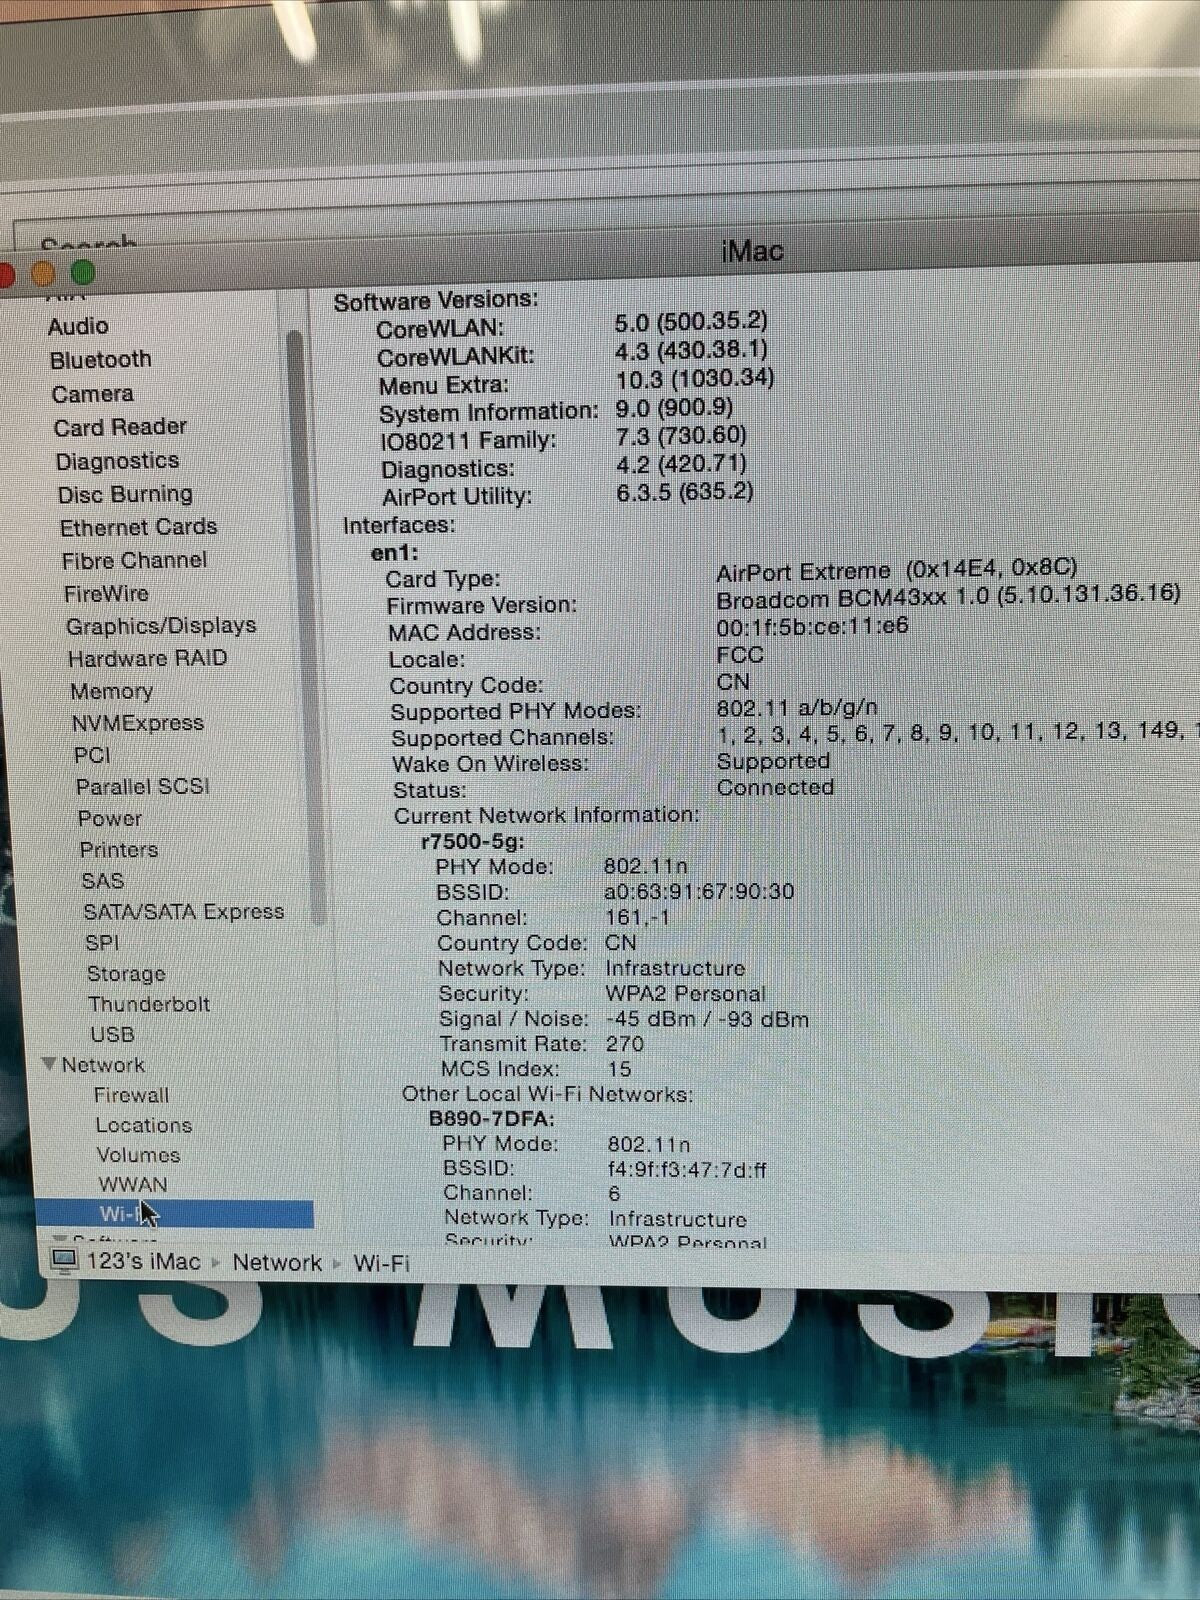Select Firewall under Network
This screenshot has width=1200, height=1600.
tap(131, 1095)
